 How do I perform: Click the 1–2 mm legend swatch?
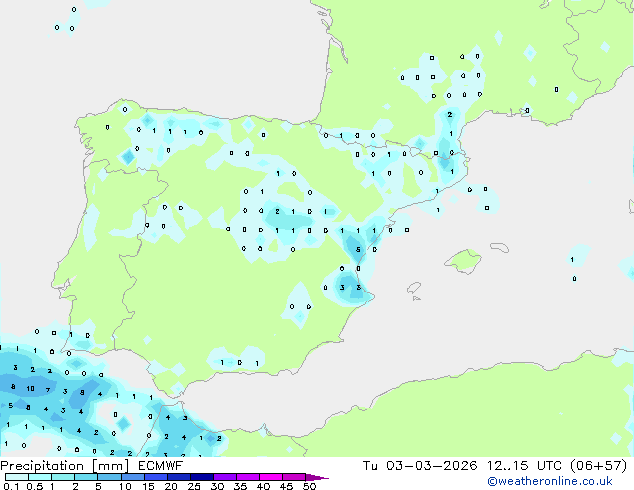point(63,477)
